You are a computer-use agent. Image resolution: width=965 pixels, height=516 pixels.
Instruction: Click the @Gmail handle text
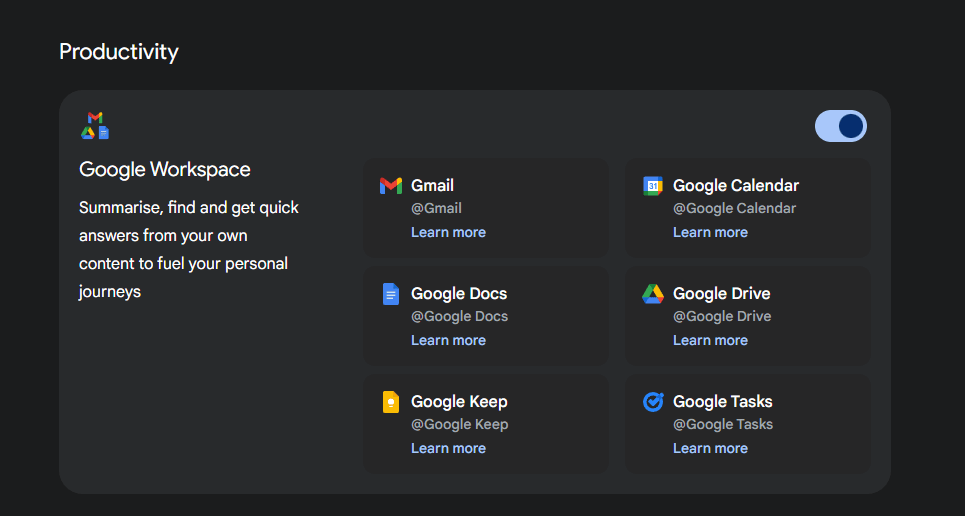(x=436, y=208)
